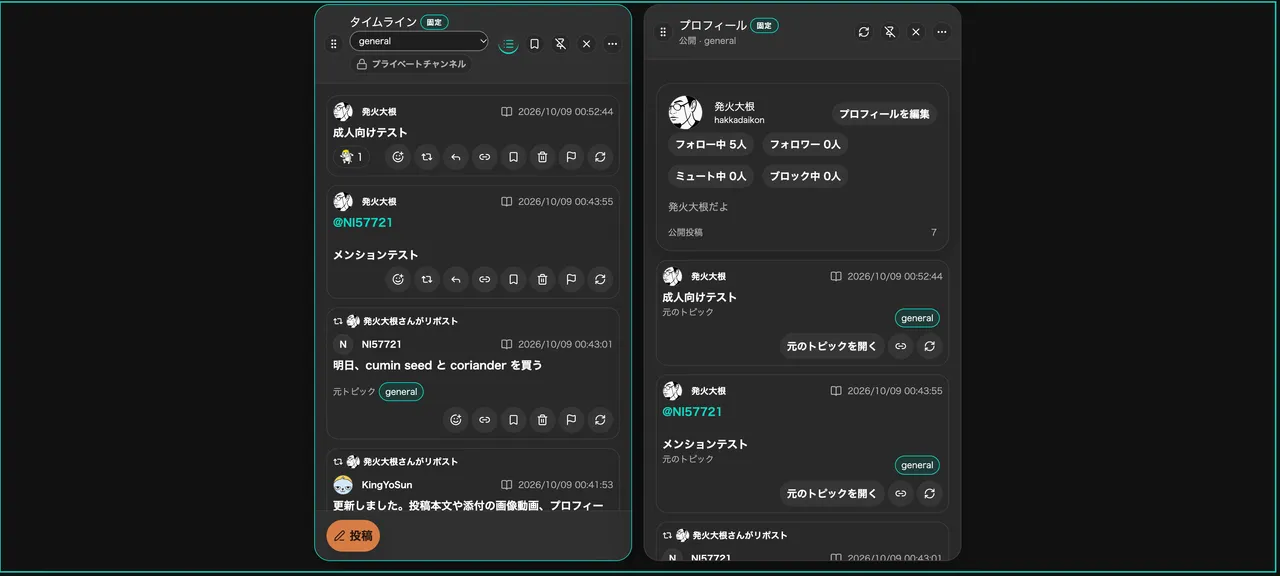Flag the cumin seed post
This screenshot has height=576, width=1280.
coord(571,420)
